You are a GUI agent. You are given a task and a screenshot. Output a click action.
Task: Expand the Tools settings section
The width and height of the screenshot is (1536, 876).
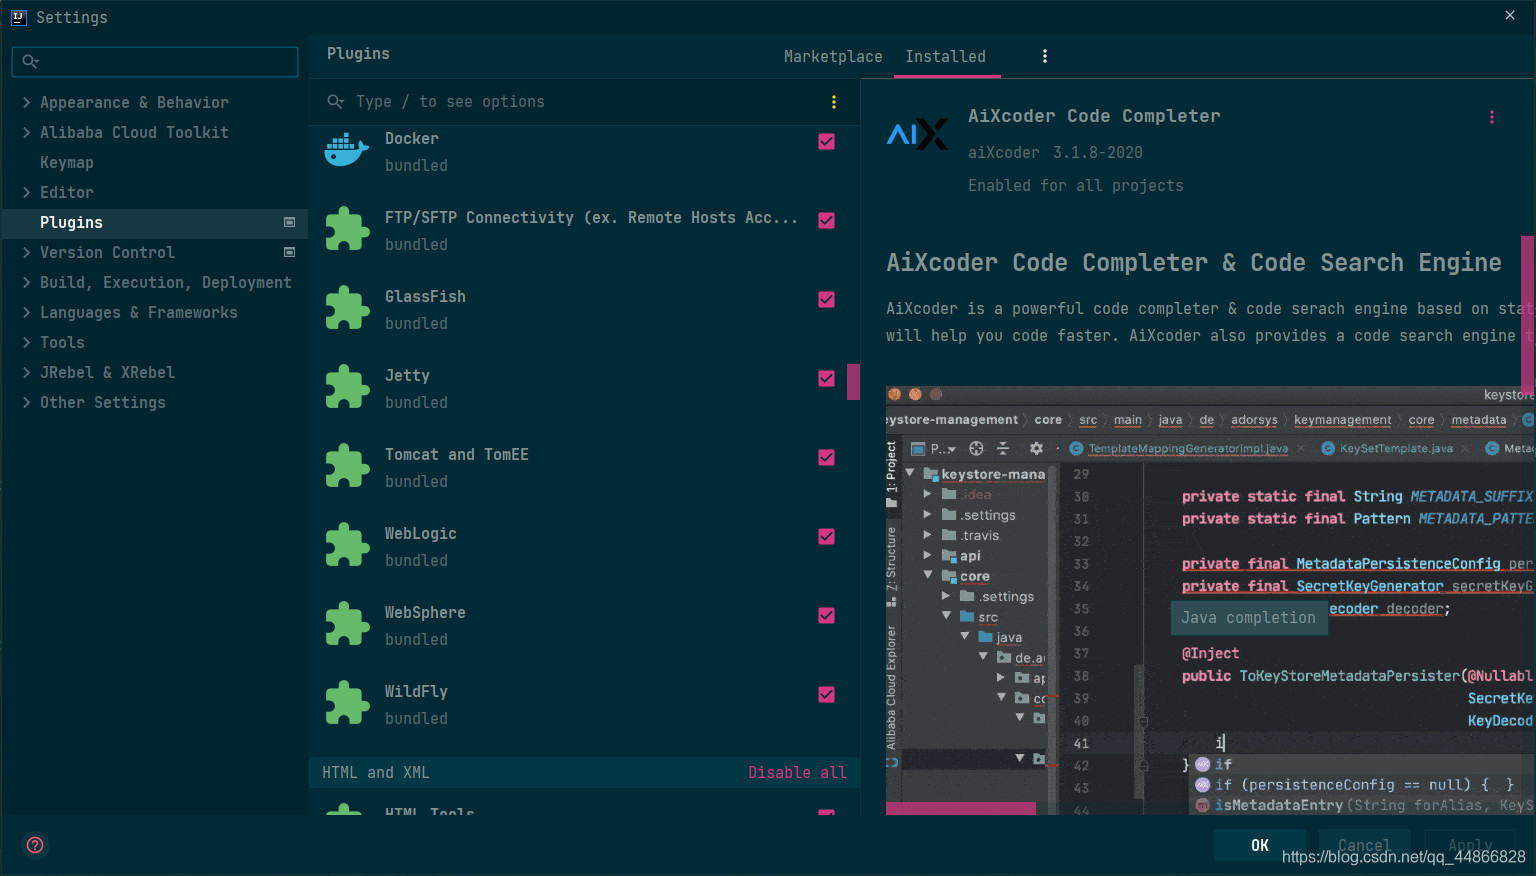pyautogui.click(x=26, y=342)
